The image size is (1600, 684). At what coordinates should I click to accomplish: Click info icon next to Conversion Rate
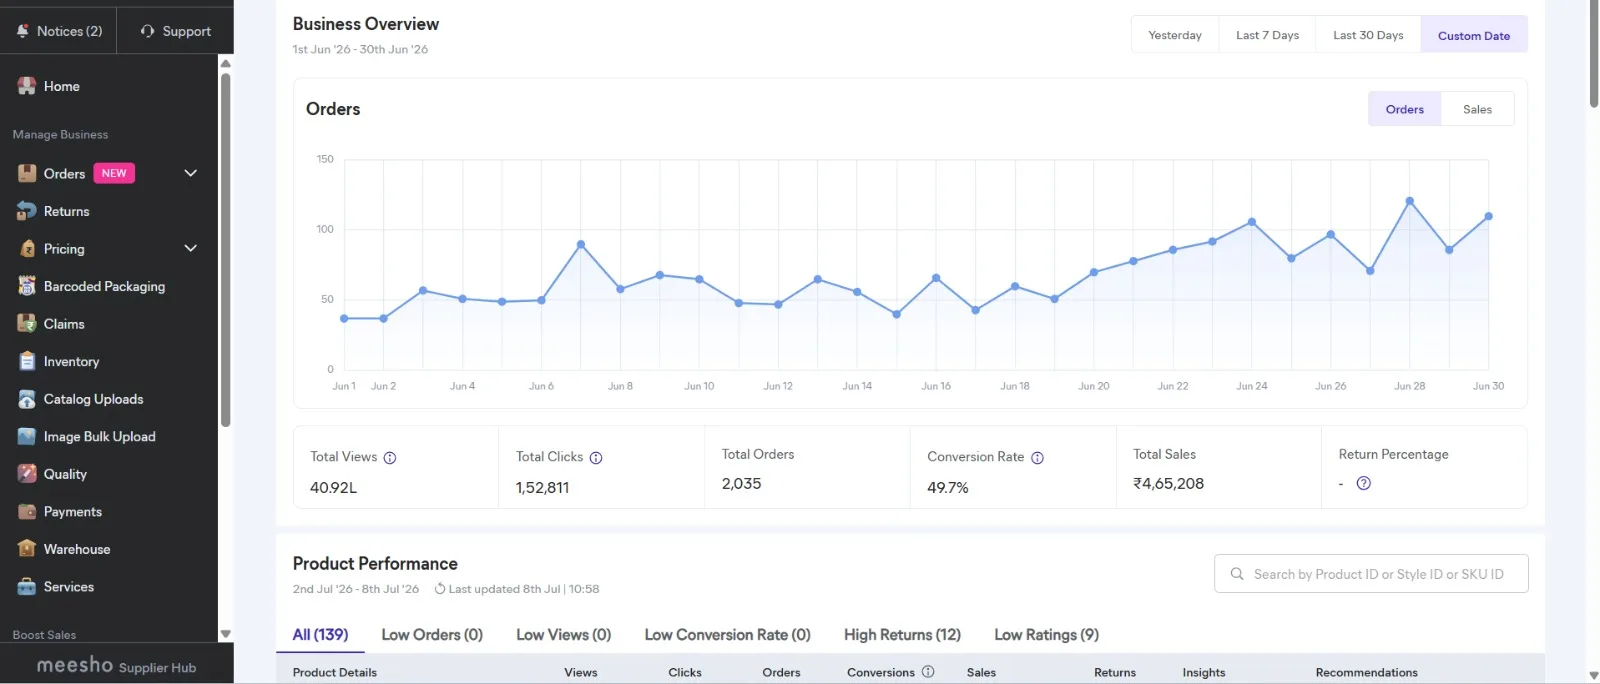(1037, 458)
